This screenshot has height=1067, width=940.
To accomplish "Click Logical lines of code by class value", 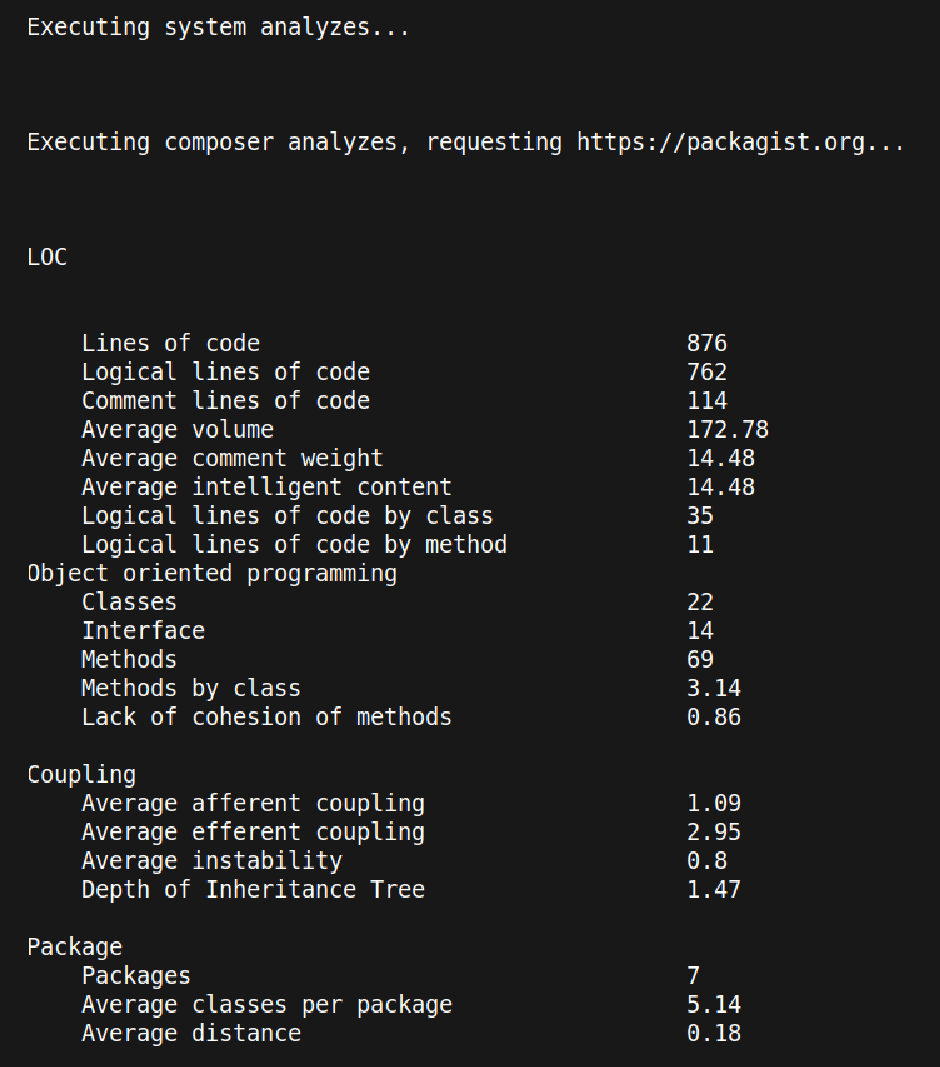I will [x=700, y=516].
